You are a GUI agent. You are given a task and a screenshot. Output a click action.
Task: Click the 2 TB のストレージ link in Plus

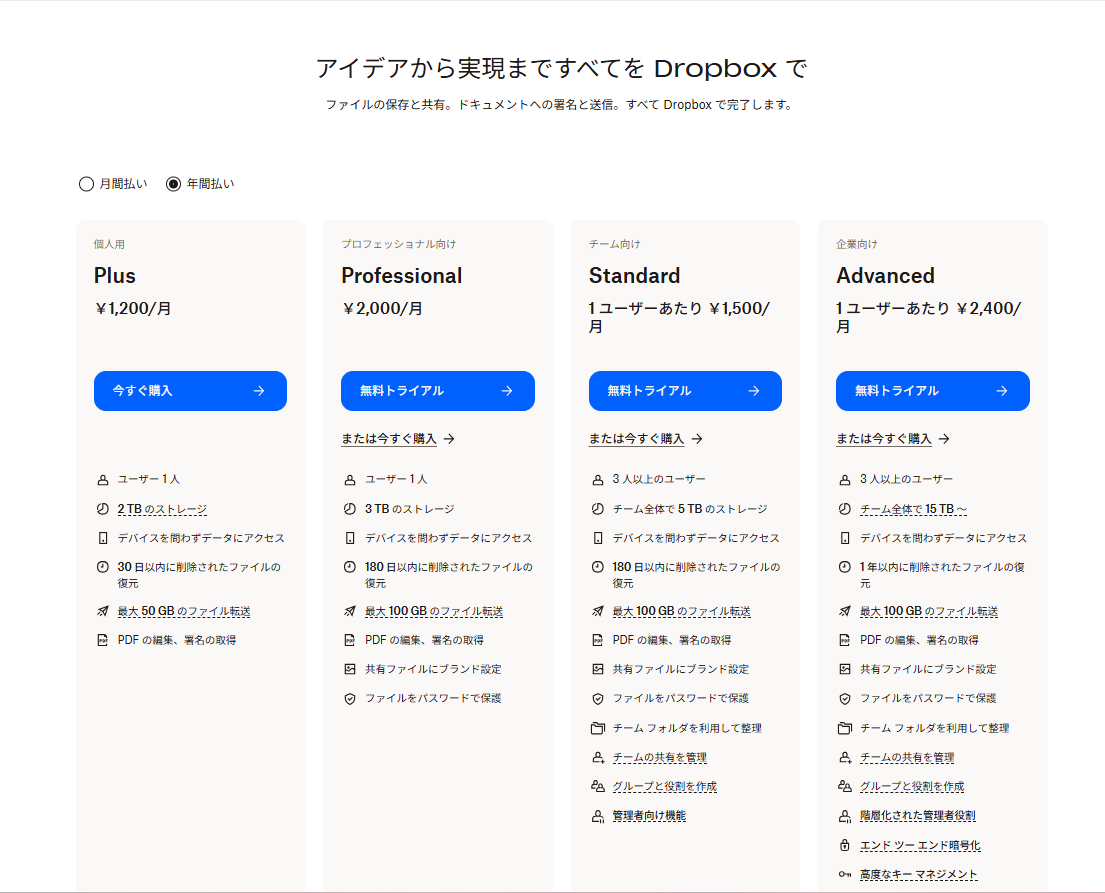click(x=162, y=509)
